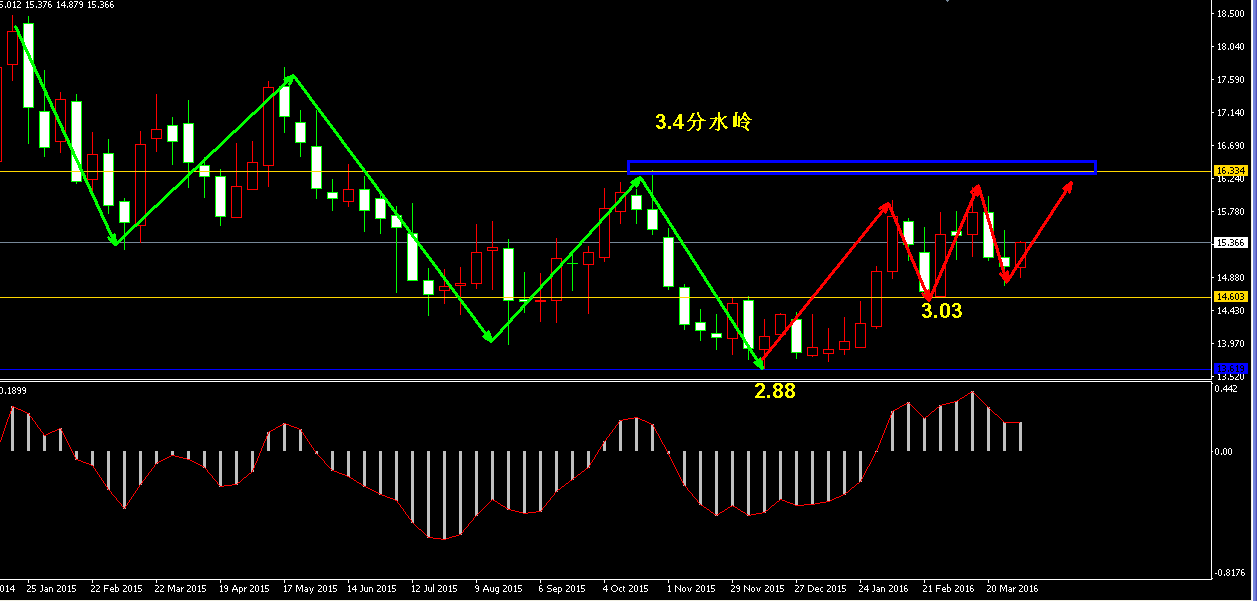Image resolution: width=1257 pixels, height=601 pixels.
Task: Click the blue rectangle resistance zone
Action: 861,167
